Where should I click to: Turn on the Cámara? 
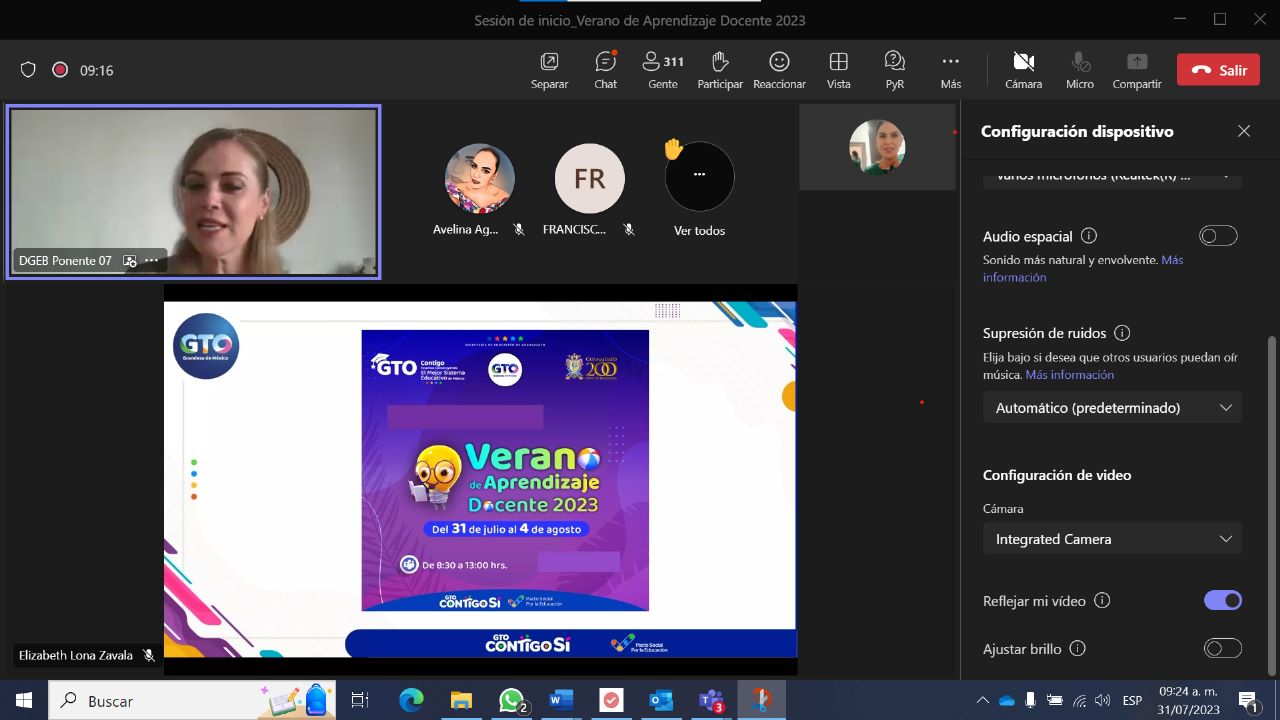[x=1023, y=68]
